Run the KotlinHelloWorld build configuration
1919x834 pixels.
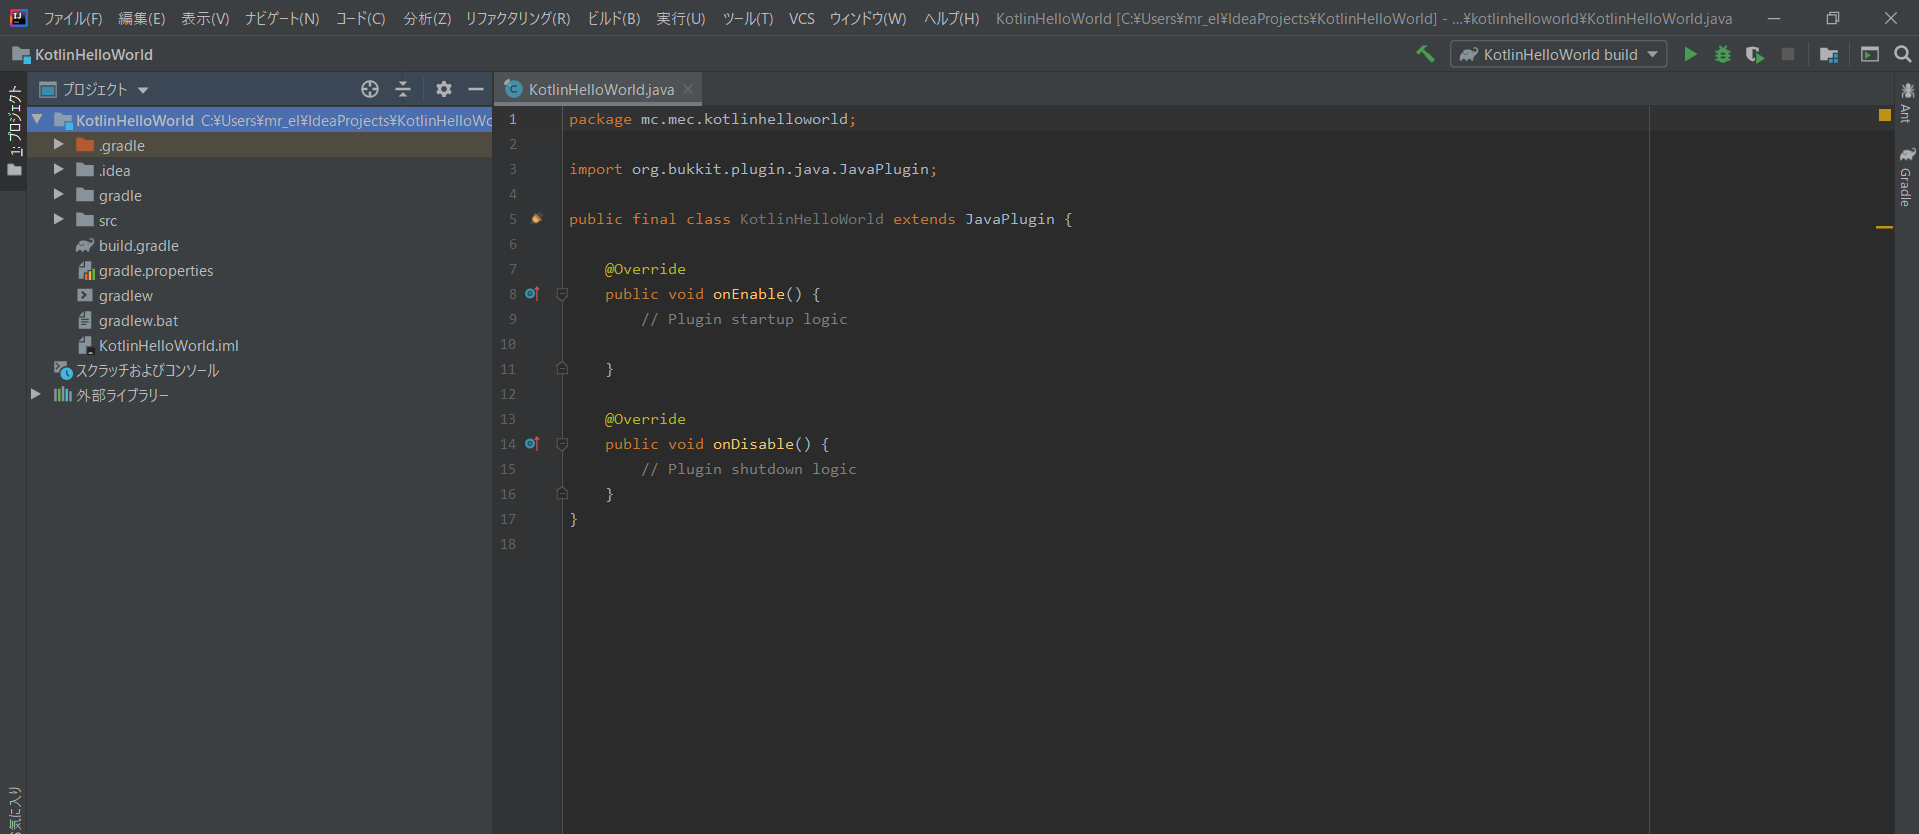[x=1690, y=54]
